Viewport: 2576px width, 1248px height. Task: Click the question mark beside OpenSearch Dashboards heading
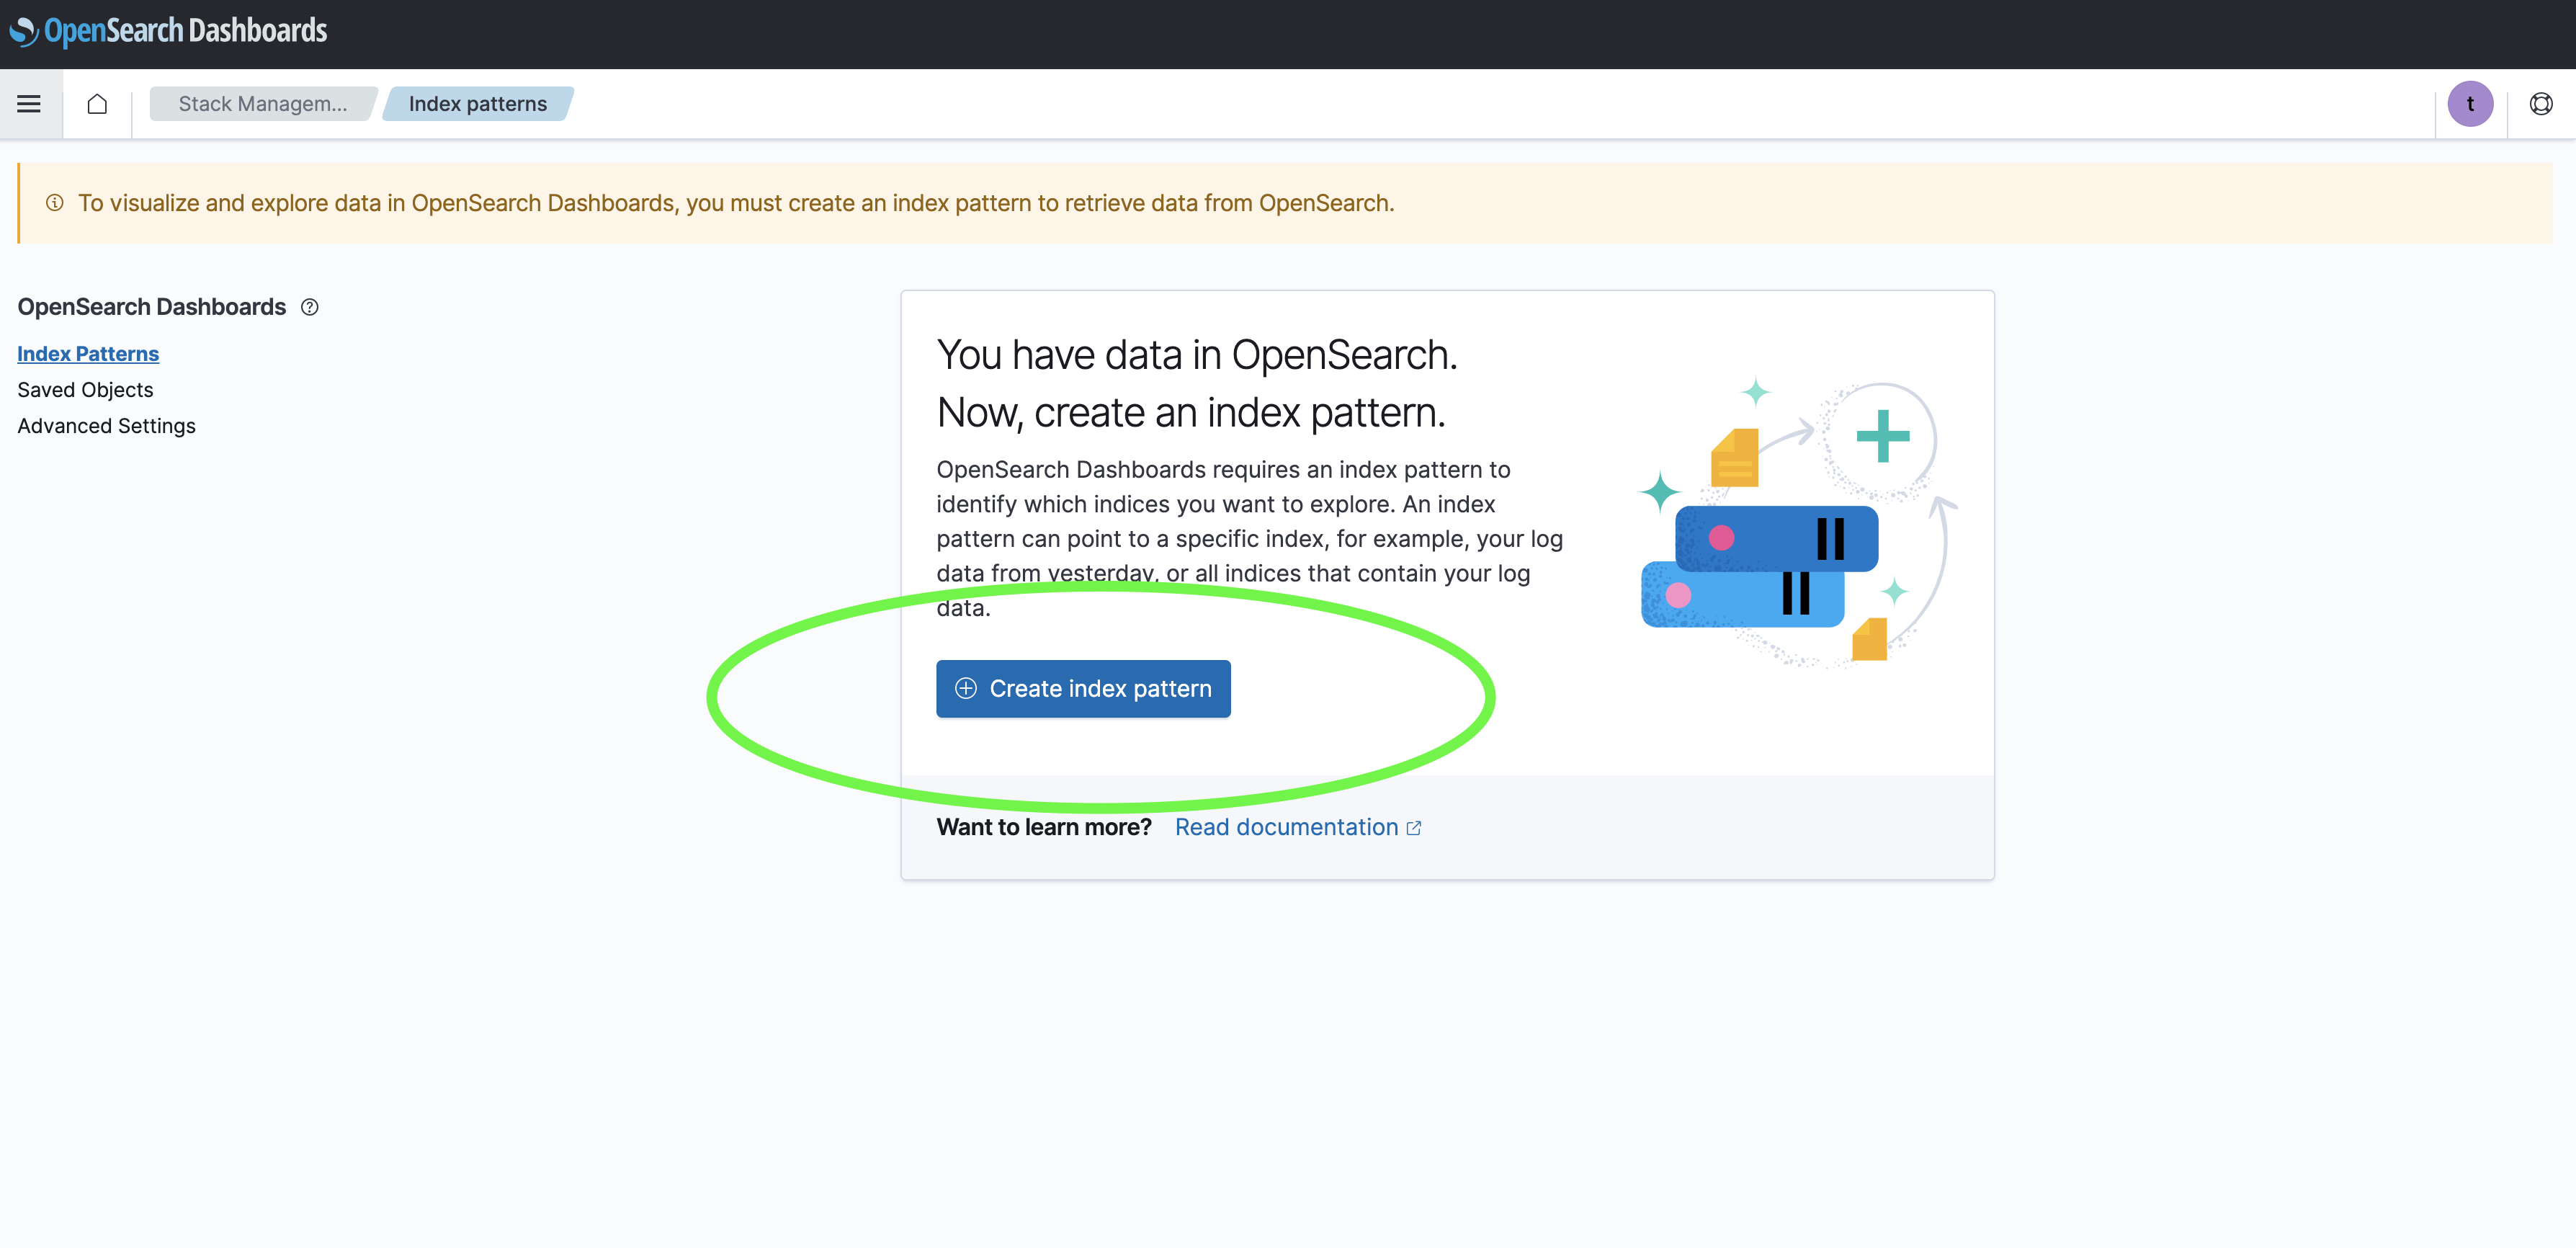point(310,307)
